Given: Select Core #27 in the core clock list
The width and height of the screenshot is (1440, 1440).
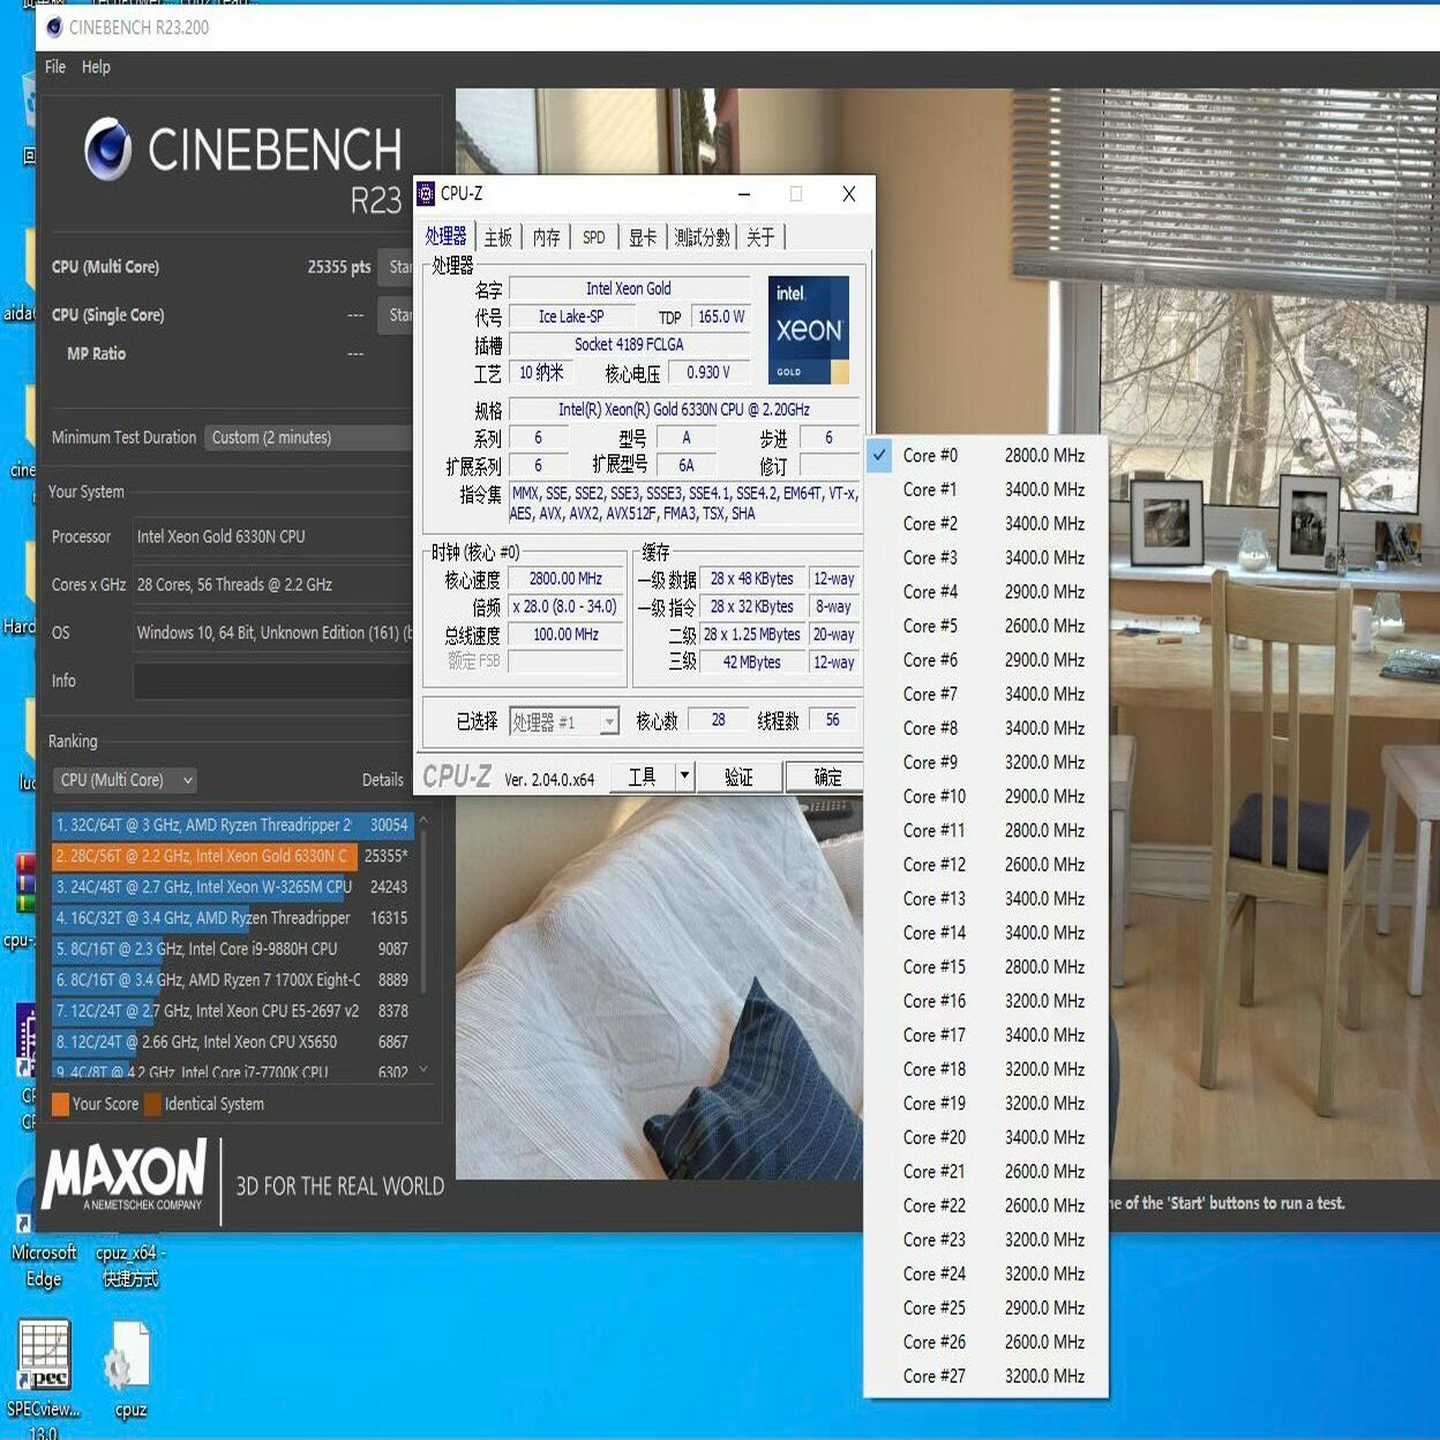Looking at the screenshot, I should 986,1376.
